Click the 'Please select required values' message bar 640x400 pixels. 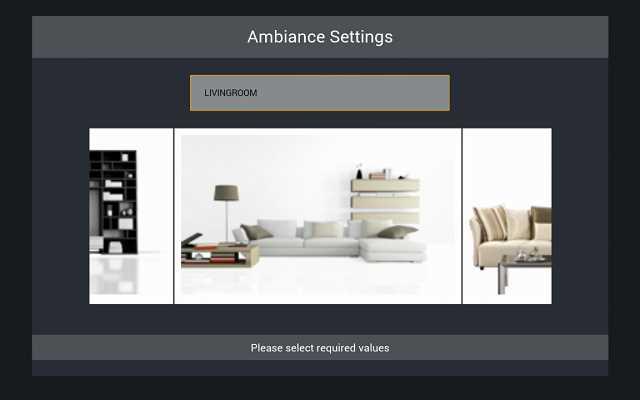pos(320,348)
